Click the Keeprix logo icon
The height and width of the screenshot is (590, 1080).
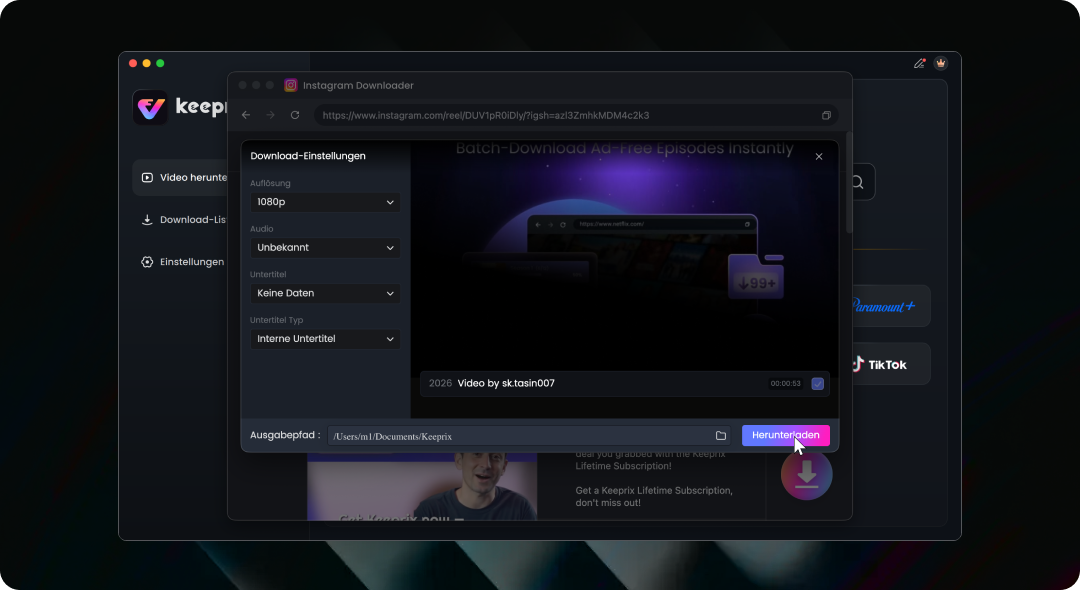[x=150, y=107]
